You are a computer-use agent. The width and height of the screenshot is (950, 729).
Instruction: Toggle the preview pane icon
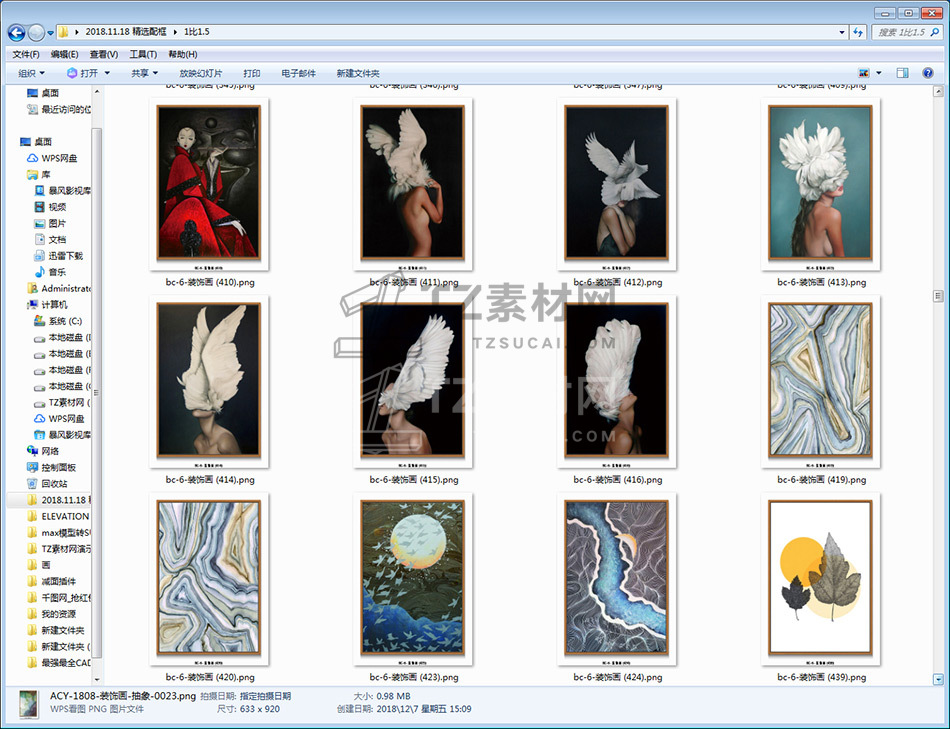click(902, 73)
